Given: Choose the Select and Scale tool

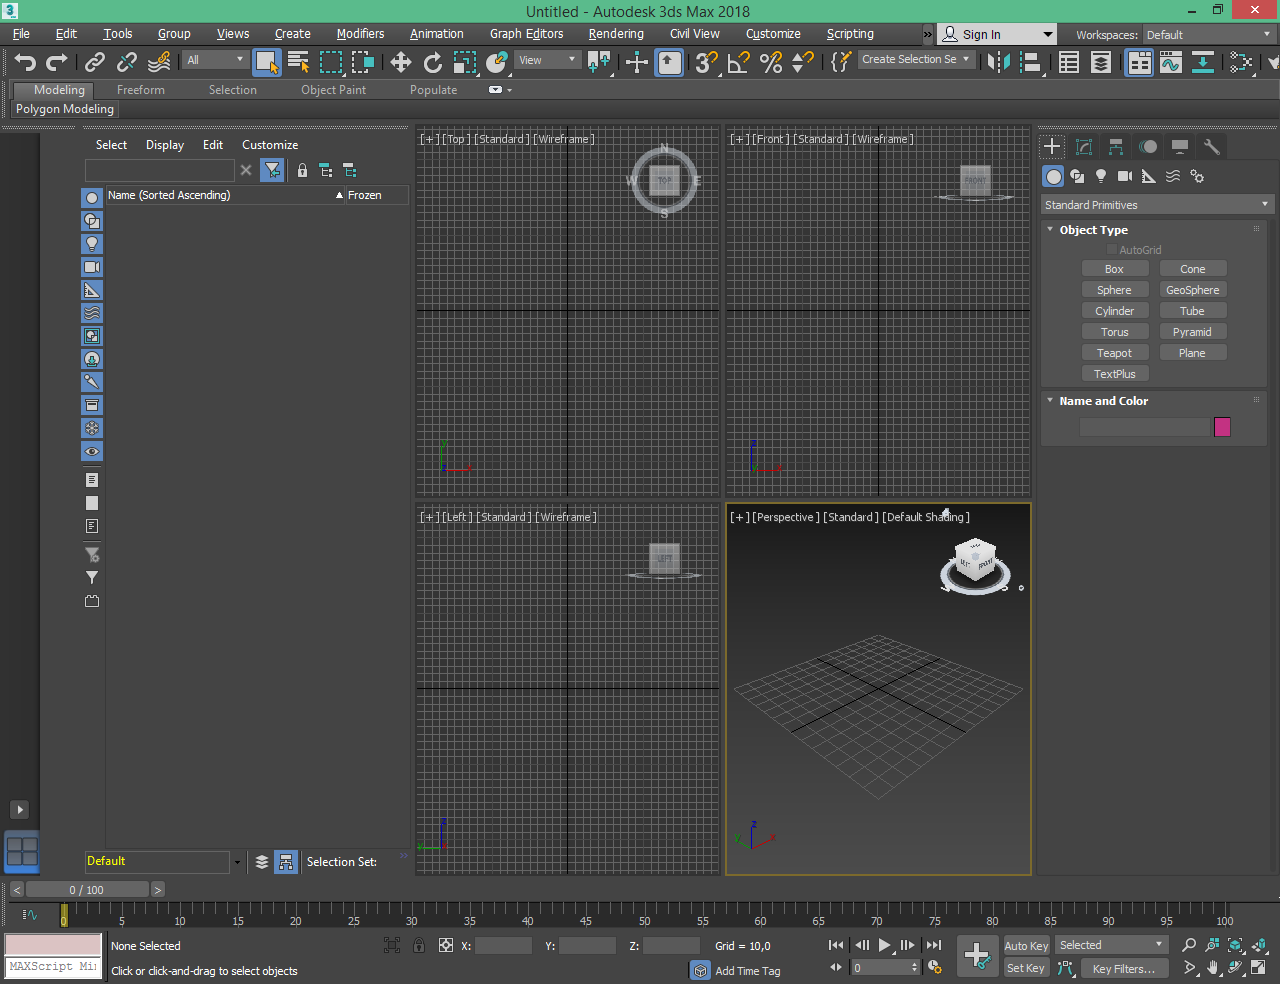Looking at the screenshot, I should [x=465, y=62].
